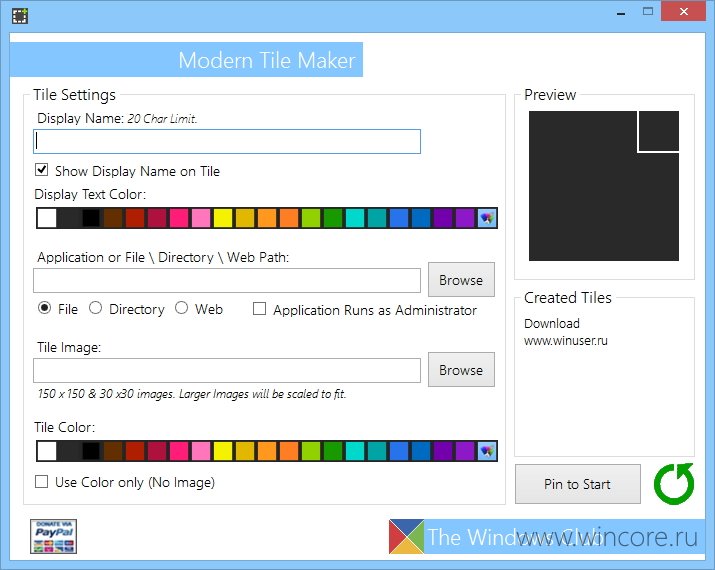
Task: Select the Directory radio option
Action: (95, 308)
